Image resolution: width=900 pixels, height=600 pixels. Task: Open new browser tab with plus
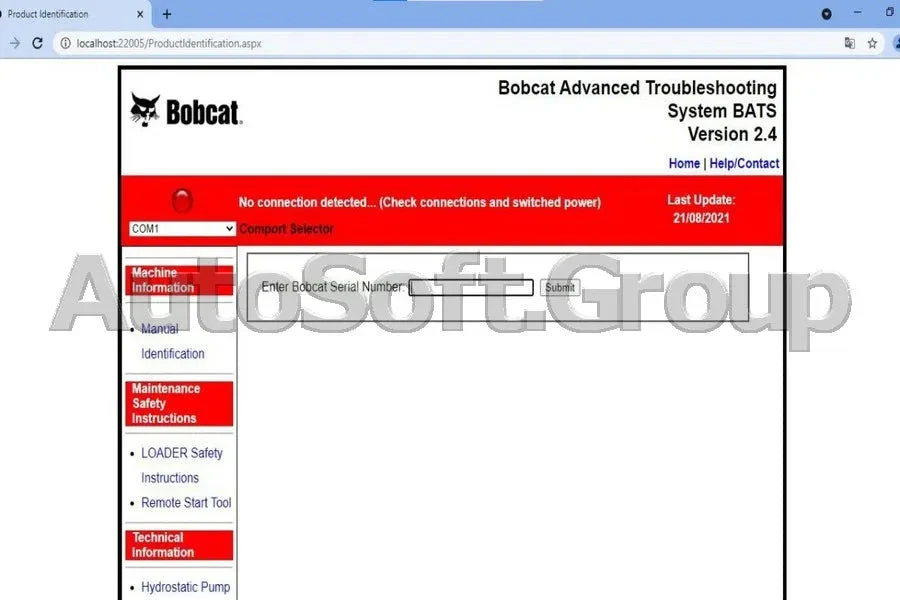(167, 14)
